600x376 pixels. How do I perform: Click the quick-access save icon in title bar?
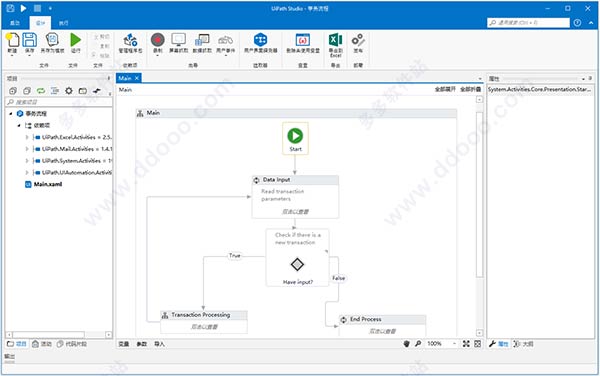point(10,8)
